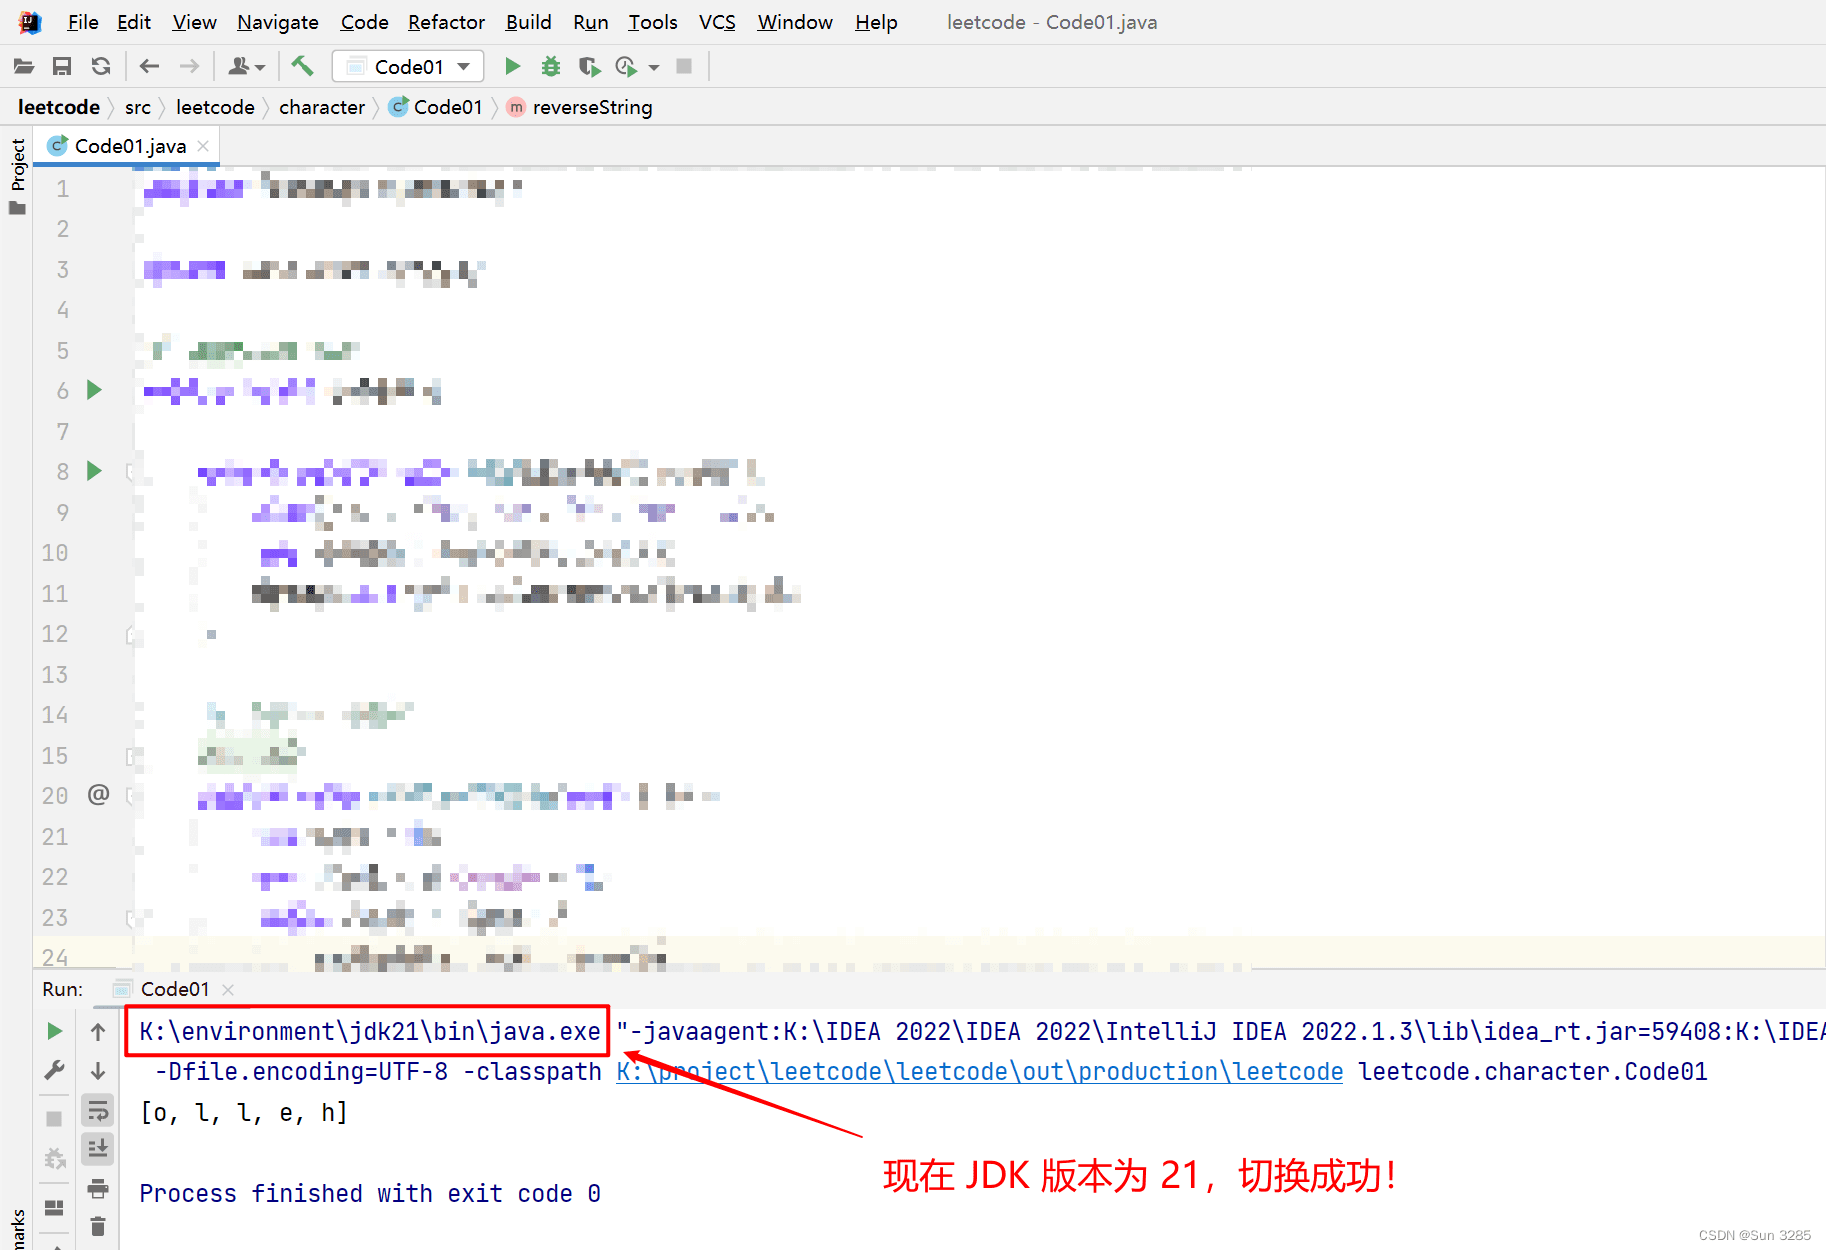The width and height of the screenshot is (1826, 1250).
Task: Expand the profiler dropdown arrow
Action: pos(654,68)
